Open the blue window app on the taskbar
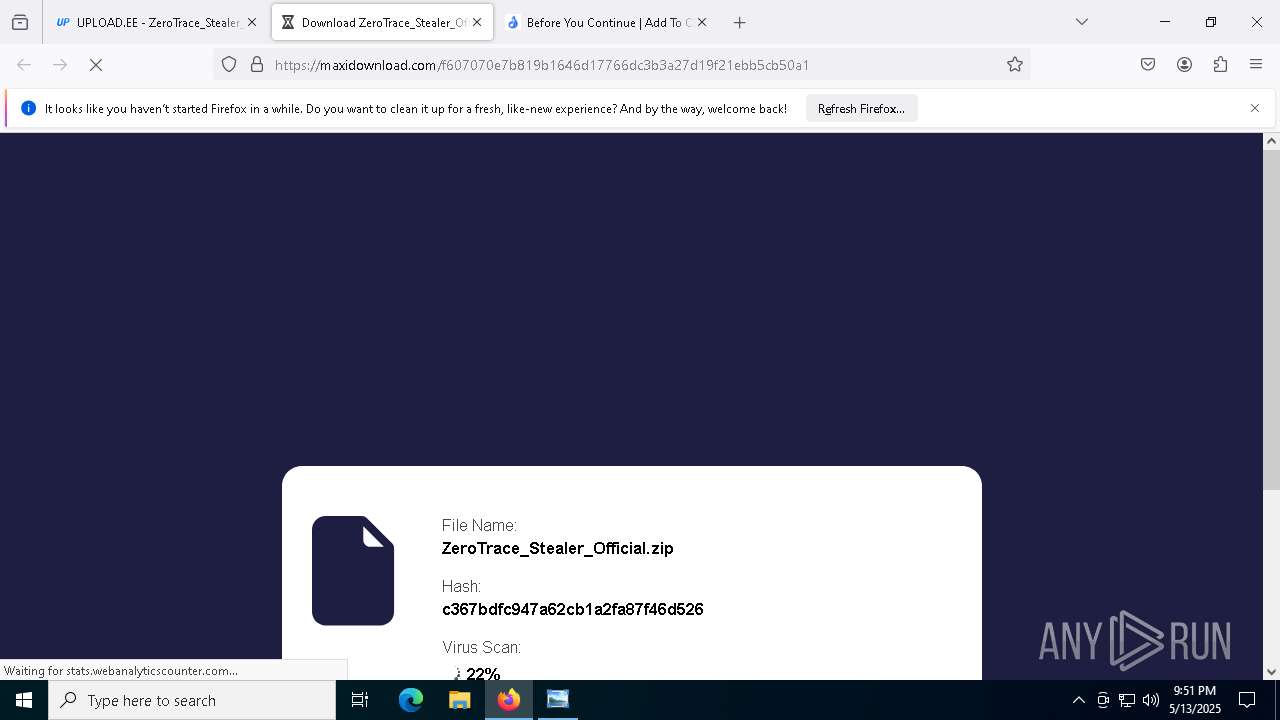The width and height of the screenshot is (1280, 720). pyautogui.click(x=558, y=700)
